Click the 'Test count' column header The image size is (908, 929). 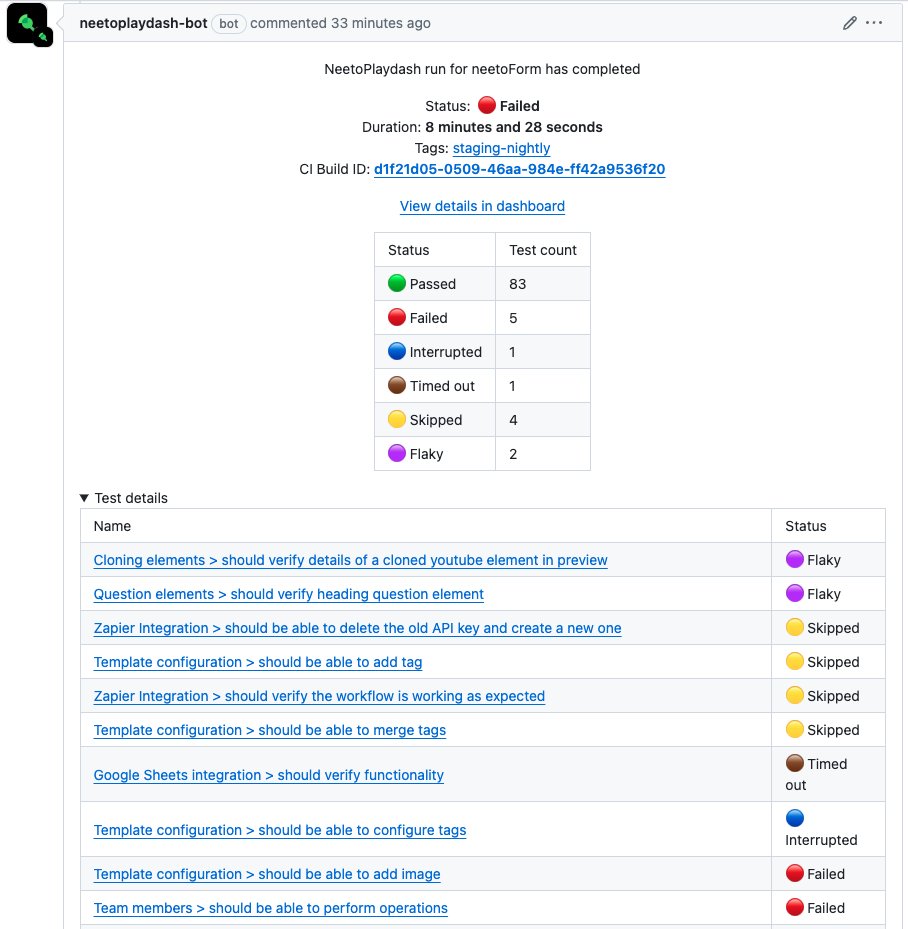point(543,250)
